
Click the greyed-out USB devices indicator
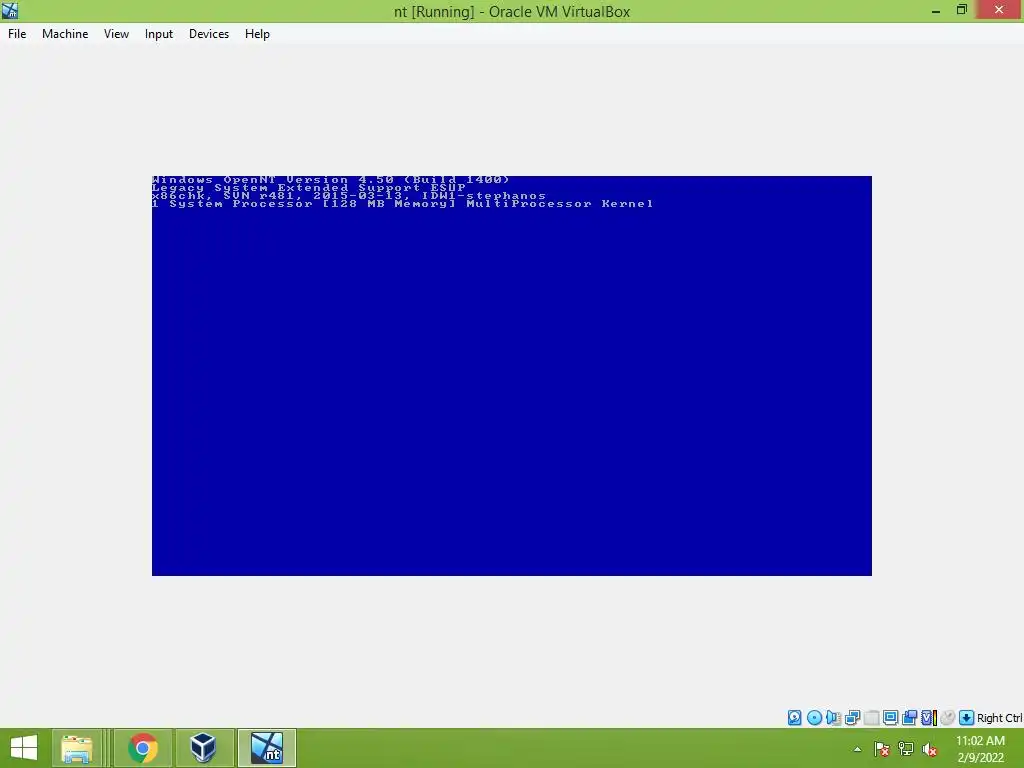[x=871, y=718]
